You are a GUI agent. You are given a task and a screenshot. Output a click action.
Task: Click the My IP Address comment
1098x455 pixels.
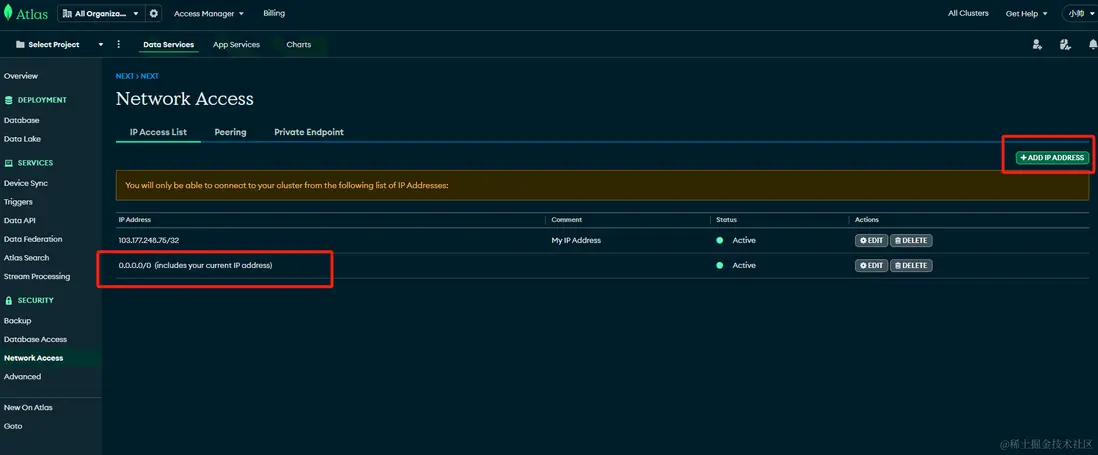(576, 241)
